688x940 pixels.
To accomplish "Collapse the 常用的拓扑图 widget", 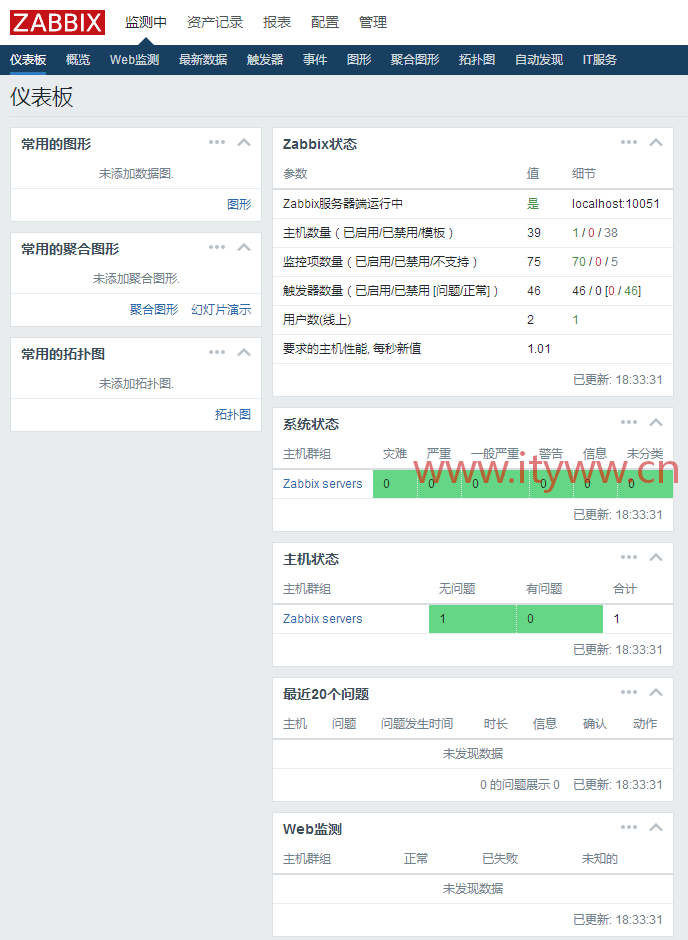I will 244,352.
